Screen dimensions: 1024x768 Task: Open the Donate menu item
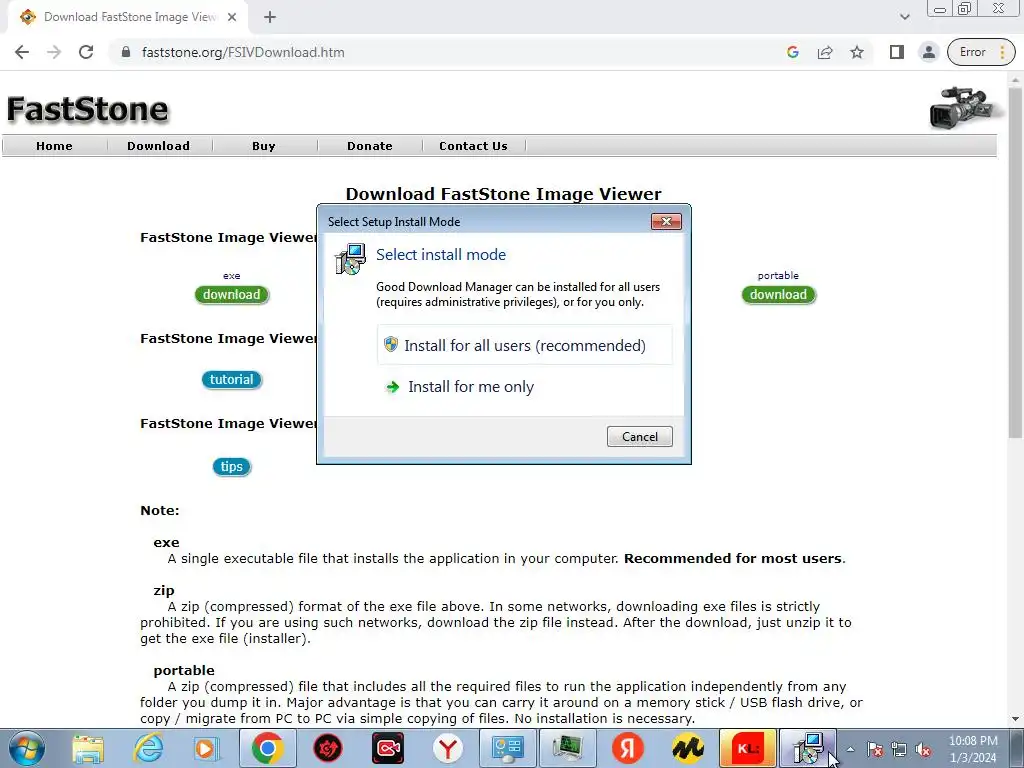[370, 146]
